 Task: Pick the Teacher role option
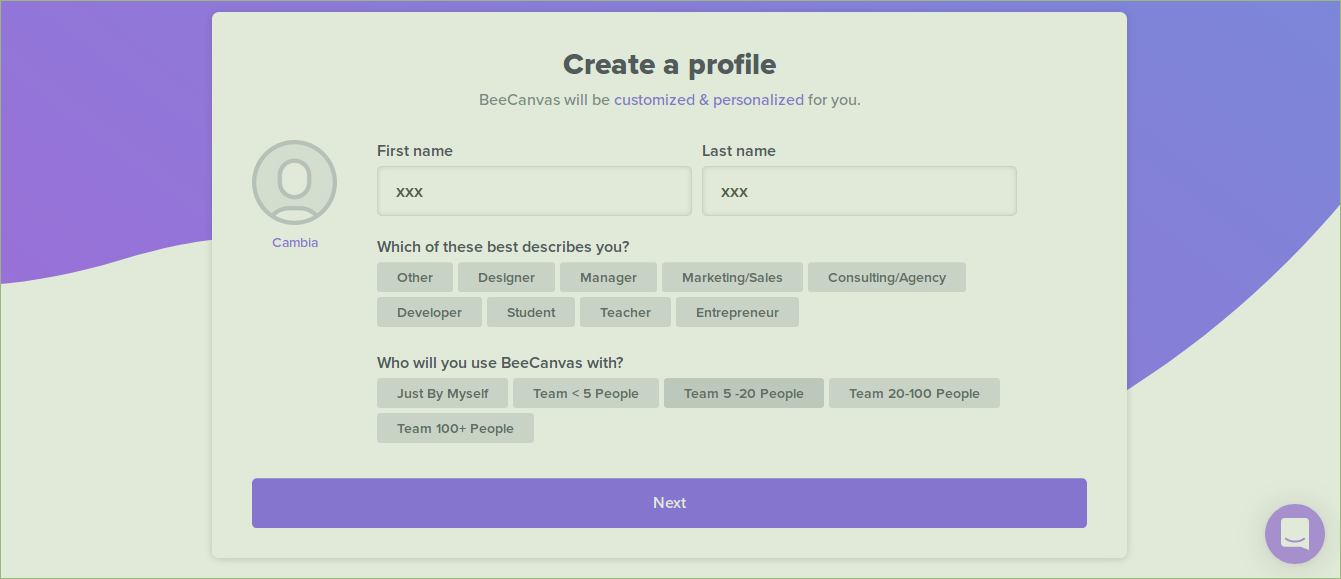(625, 312)
